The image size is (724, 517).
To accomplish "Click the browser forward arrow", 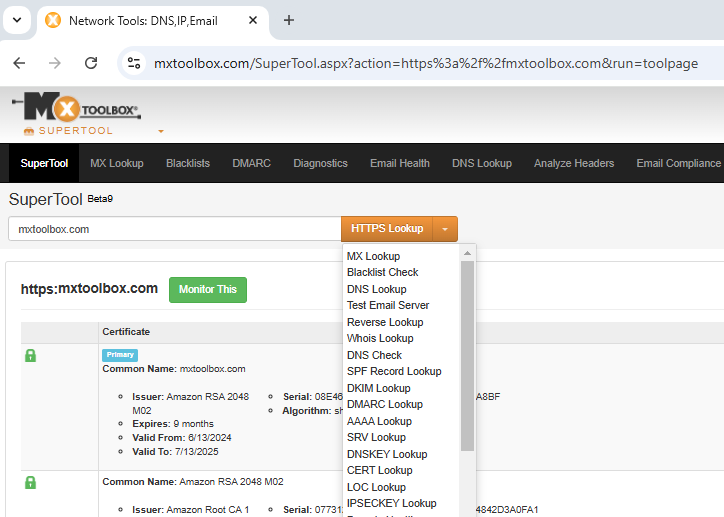I will 55,63.
